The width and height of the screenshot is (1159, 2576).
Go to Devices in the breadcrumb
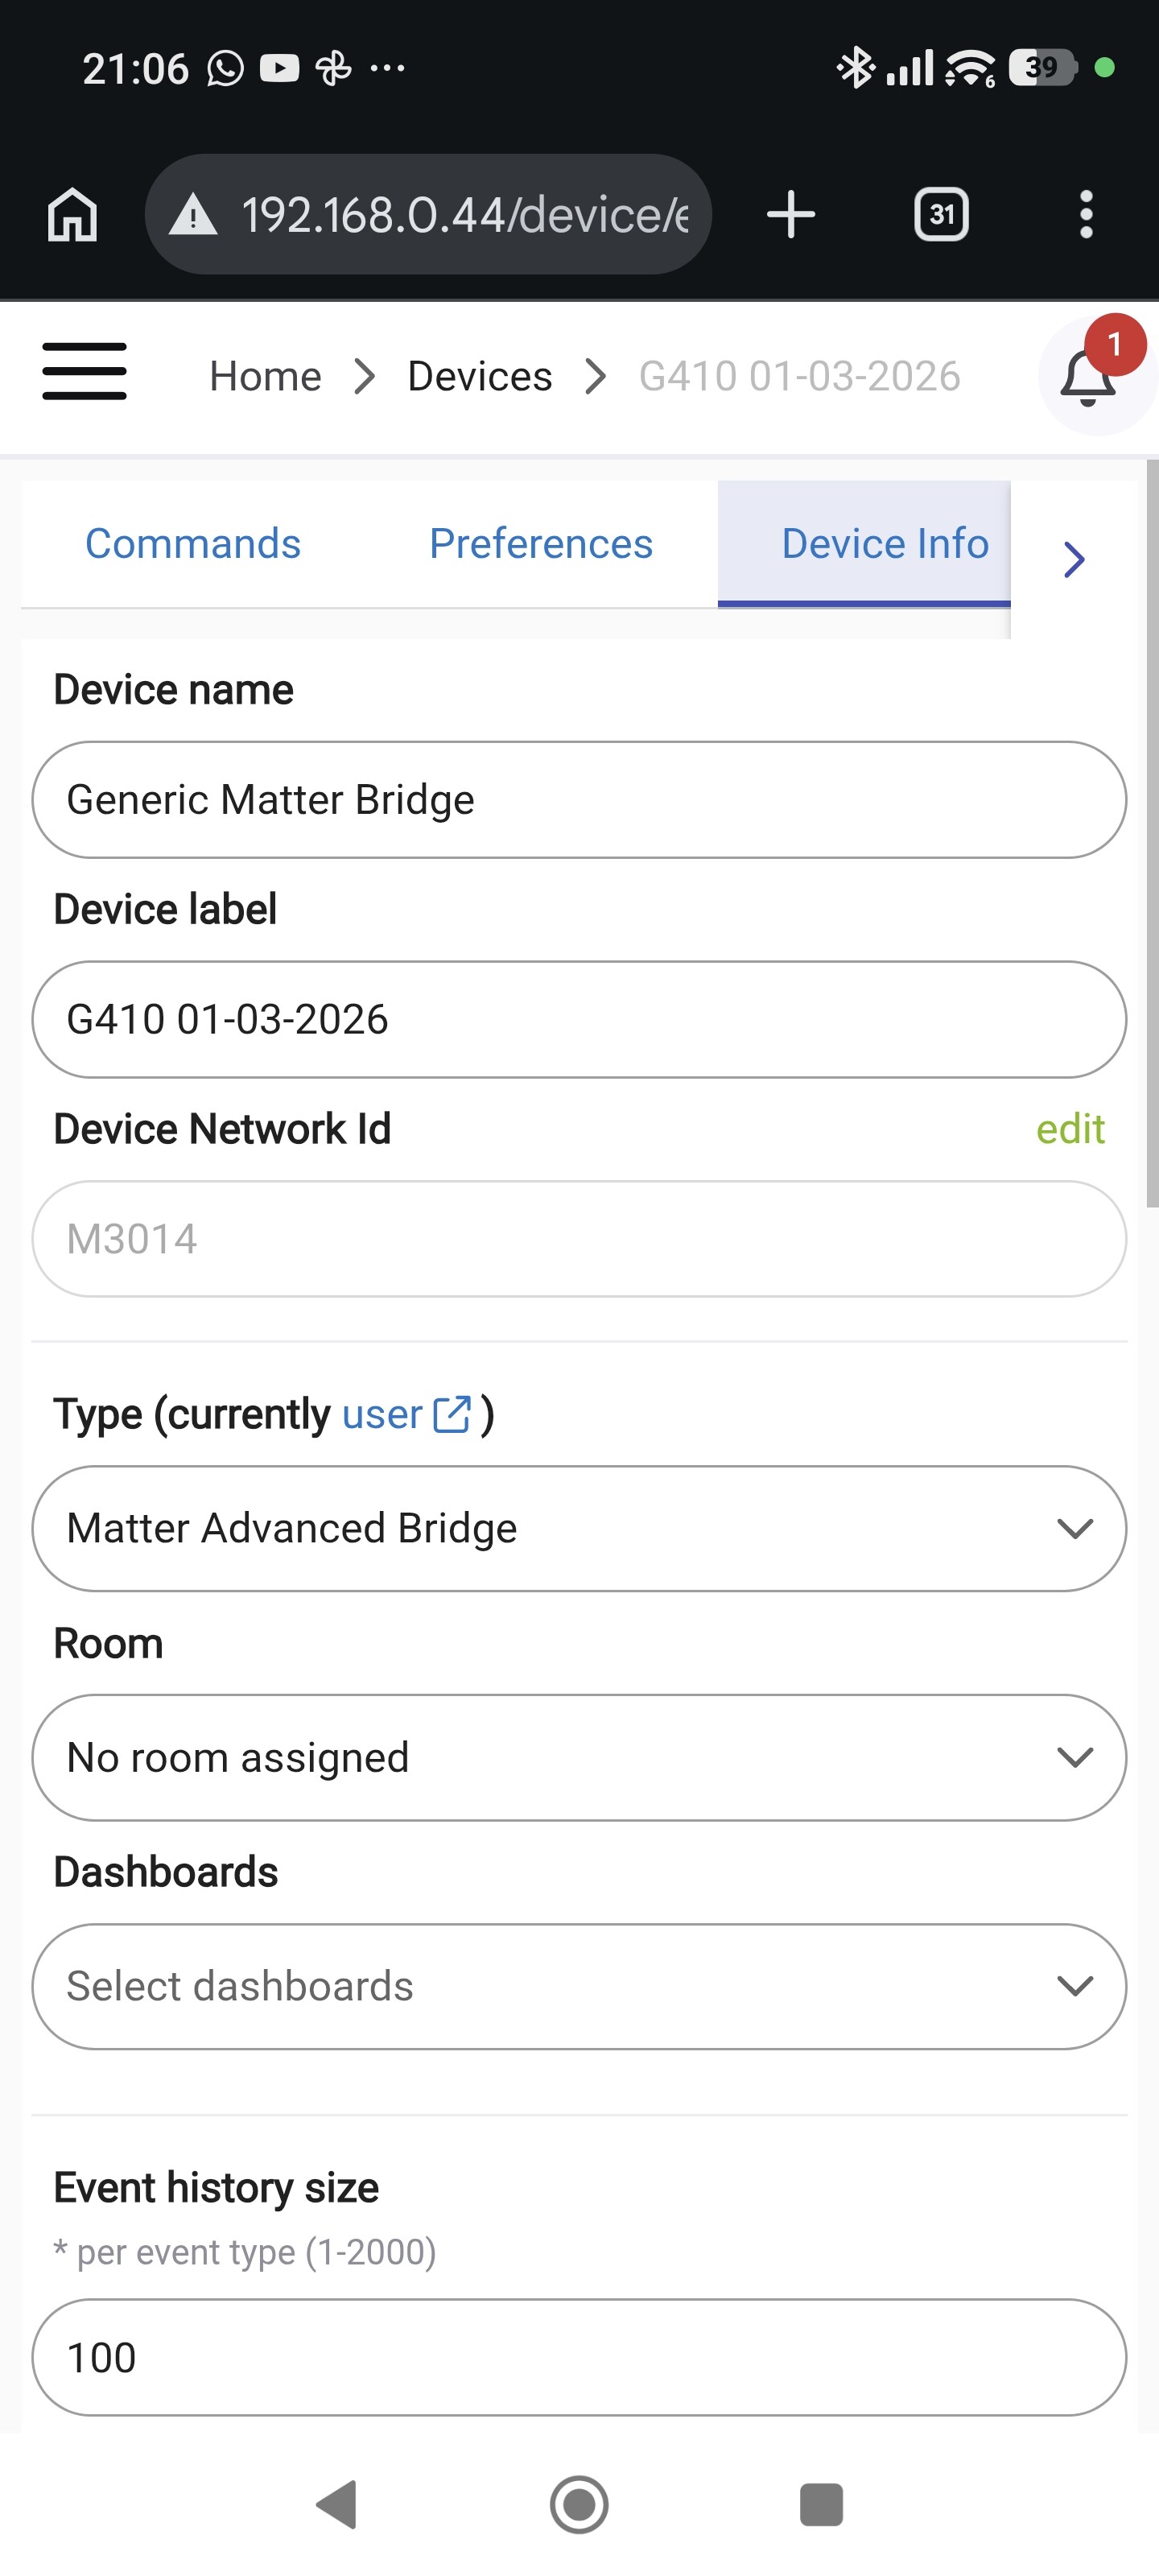tap(480, 377)
